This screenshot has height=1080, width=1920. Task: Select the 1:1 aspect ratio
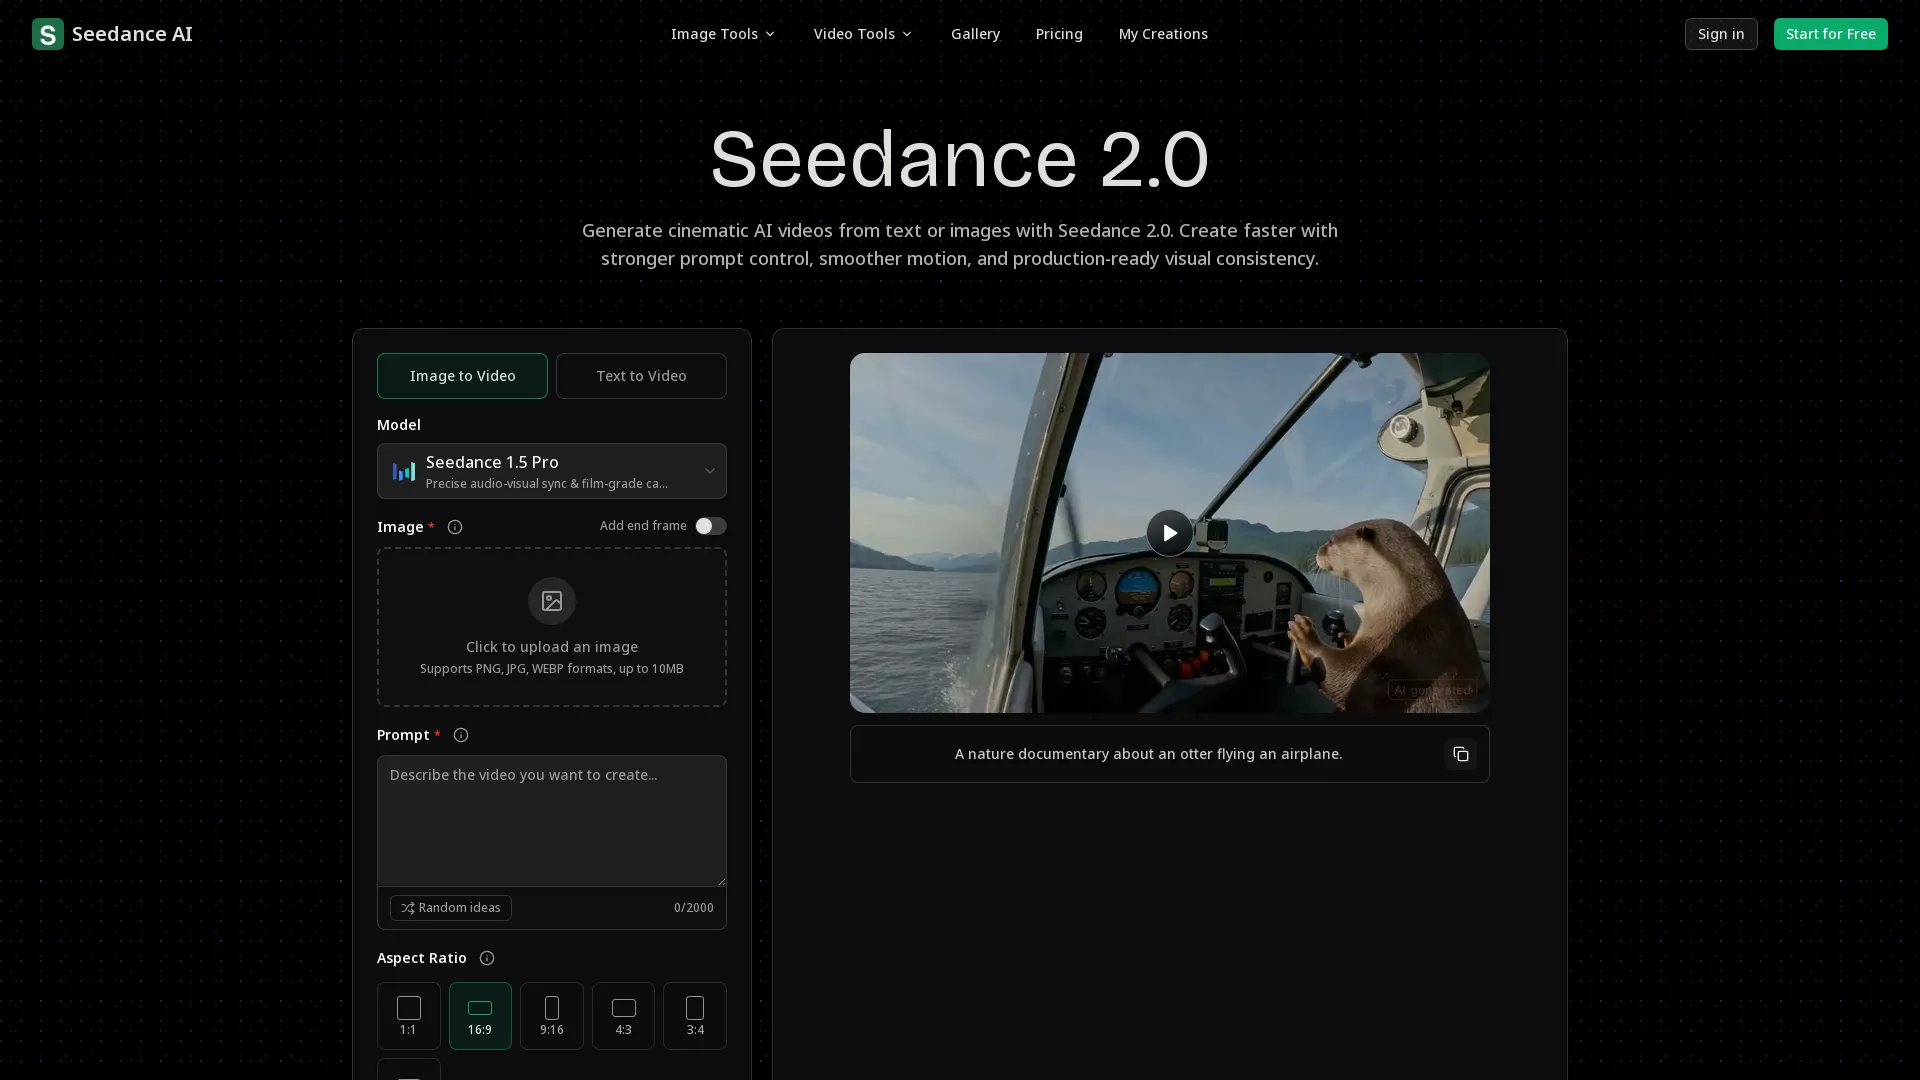408,1015
